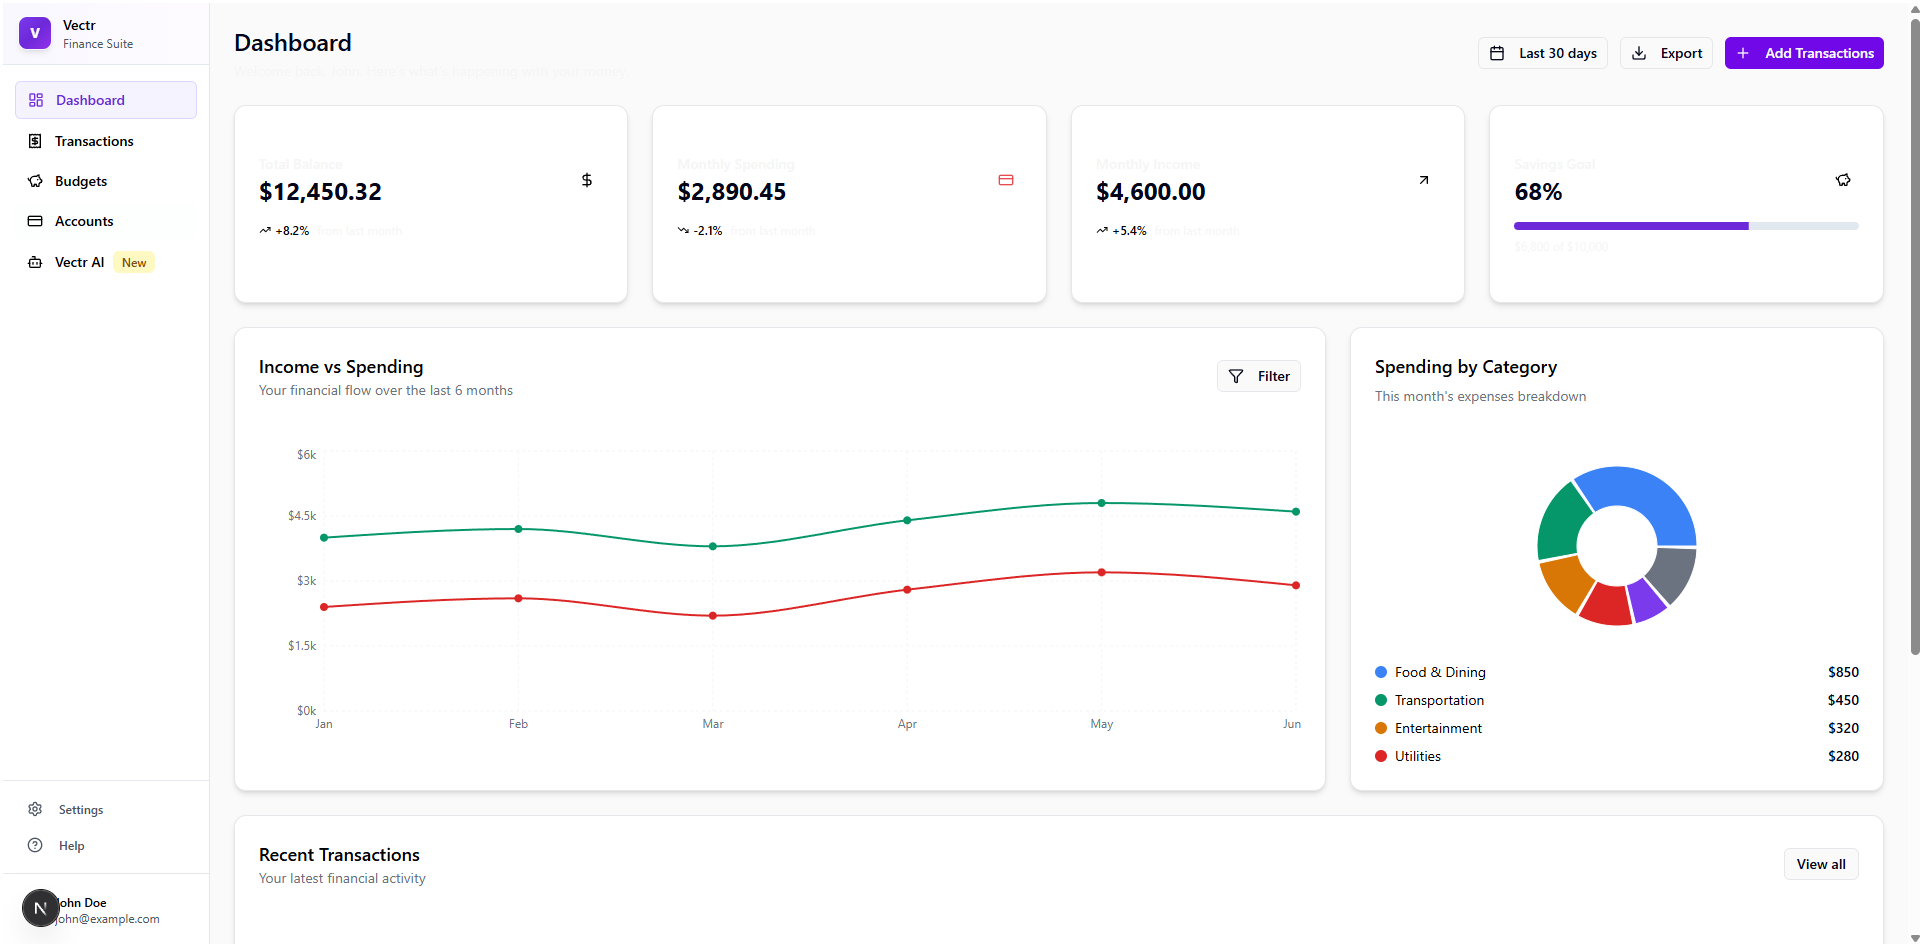Click the piggy bank icon on savings card
Viewport: 1923px width, 947px height.
pyautogui.click(x=1843, y=180)
